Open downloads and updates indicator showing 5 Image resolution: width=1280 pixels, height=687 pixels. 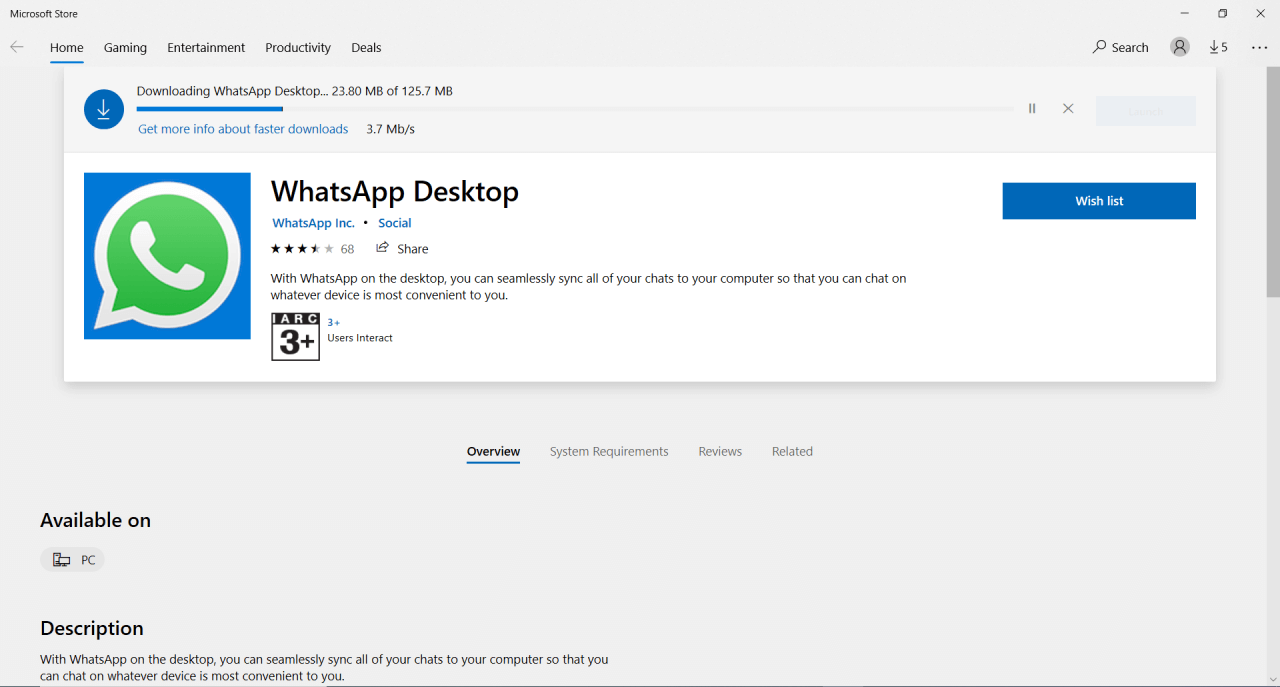click(x=1218, y=47)
